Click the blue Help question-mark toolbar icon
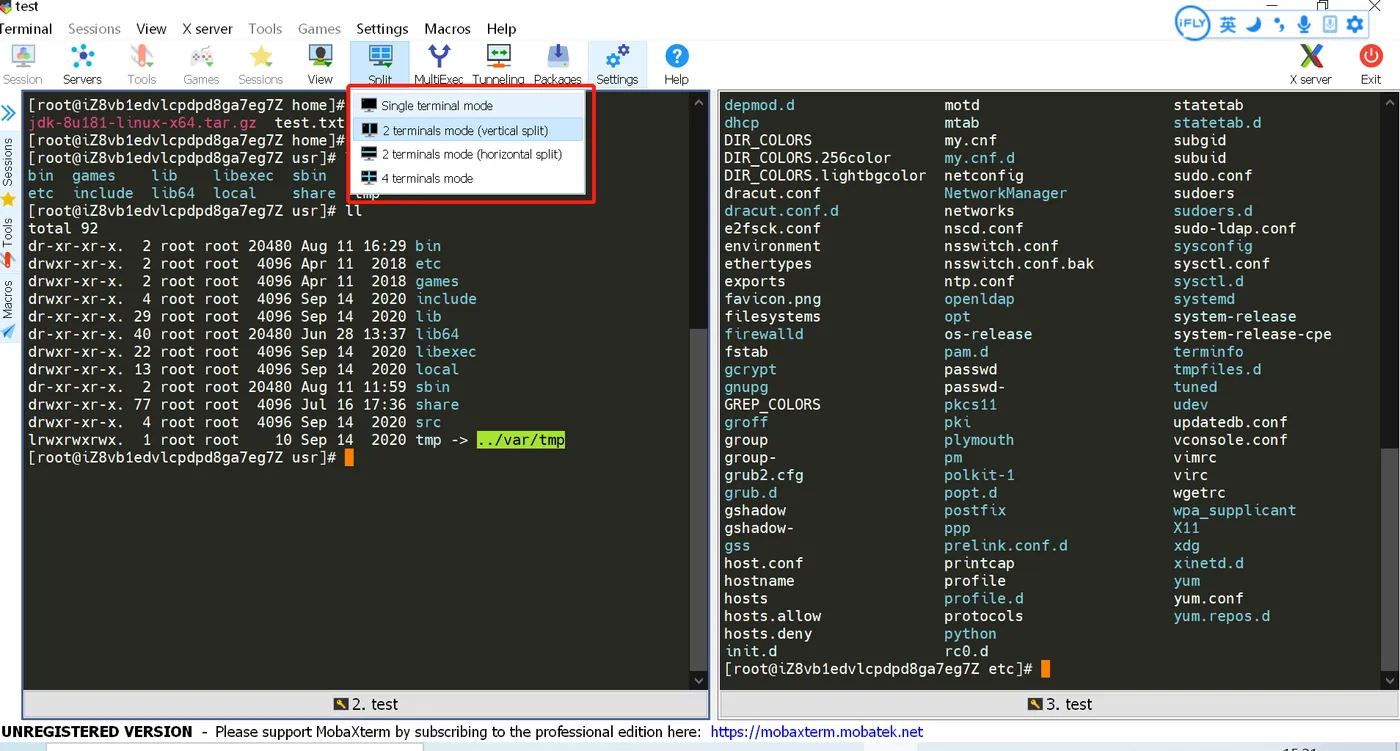The height and width of the screenshot is (751, 1400). 677,64
